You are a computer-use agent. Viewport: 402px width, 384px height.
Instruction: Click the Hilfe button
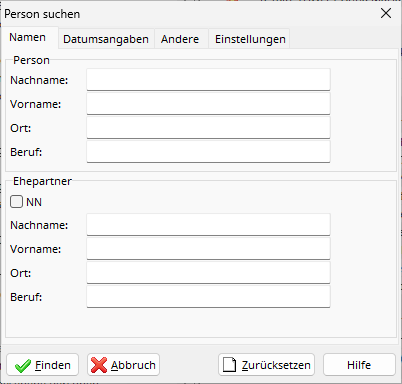(x=359, y=365)
